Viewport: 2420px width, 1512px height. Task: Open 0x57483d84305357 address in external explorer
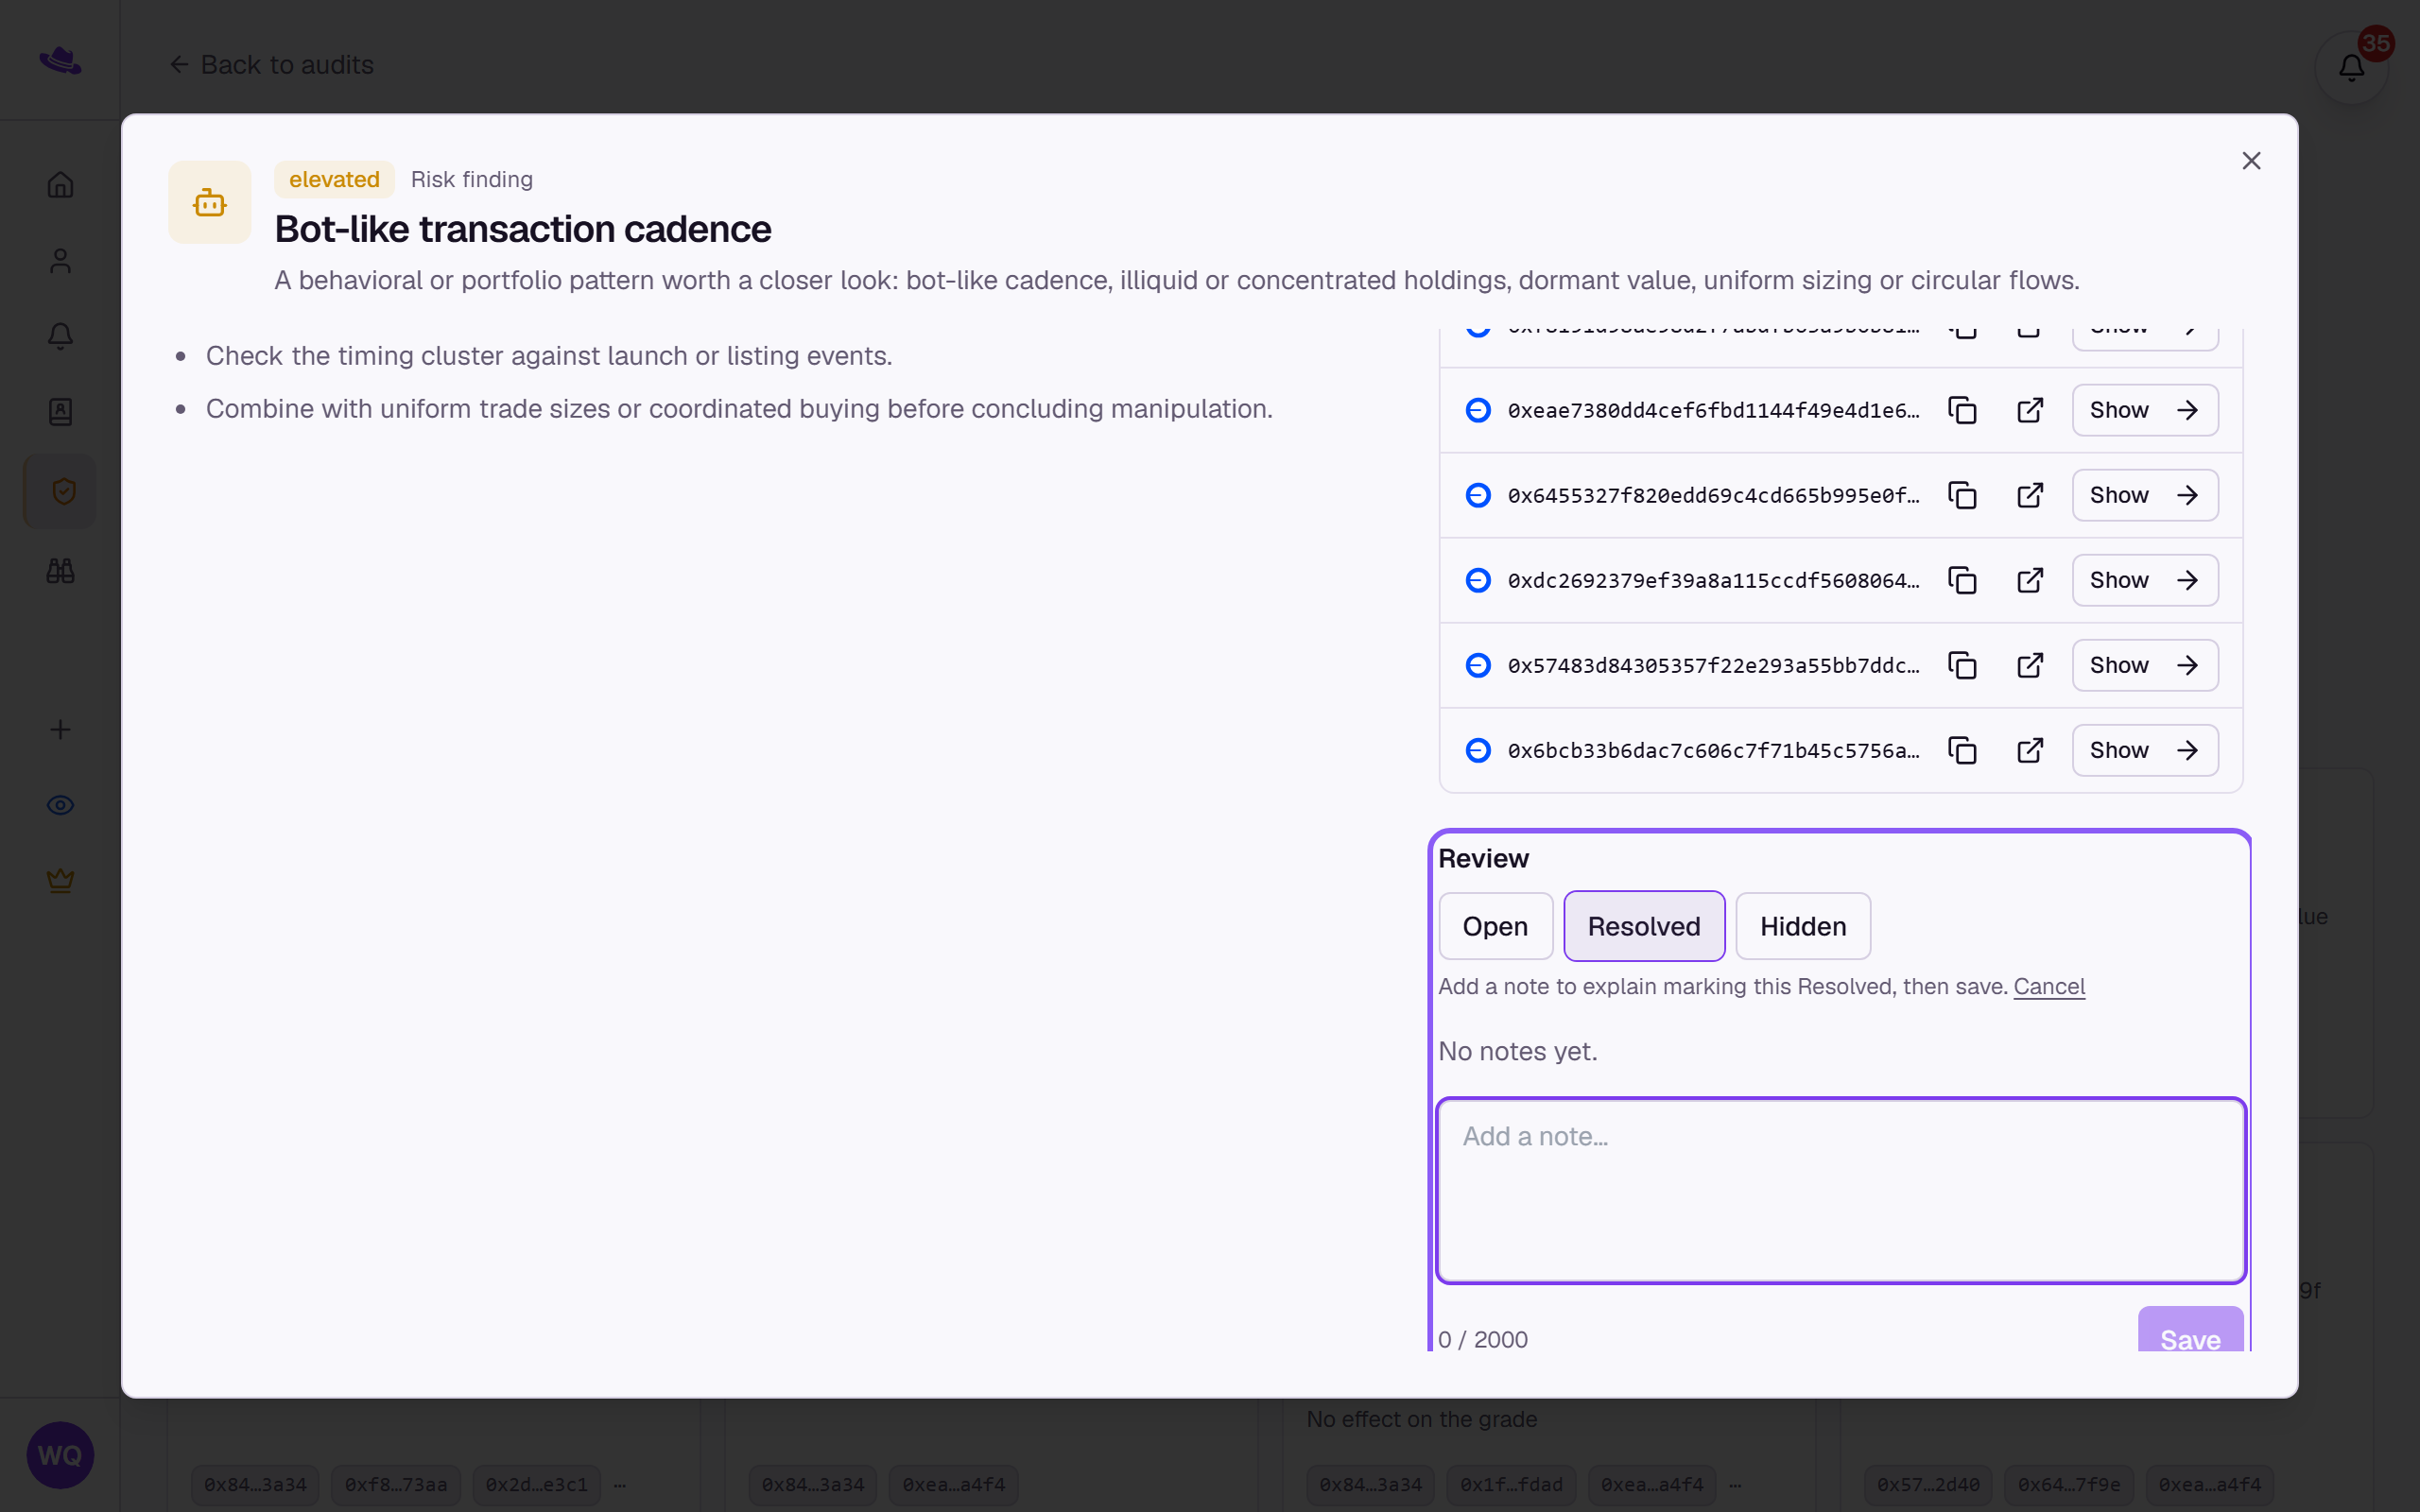(2030, 665)
